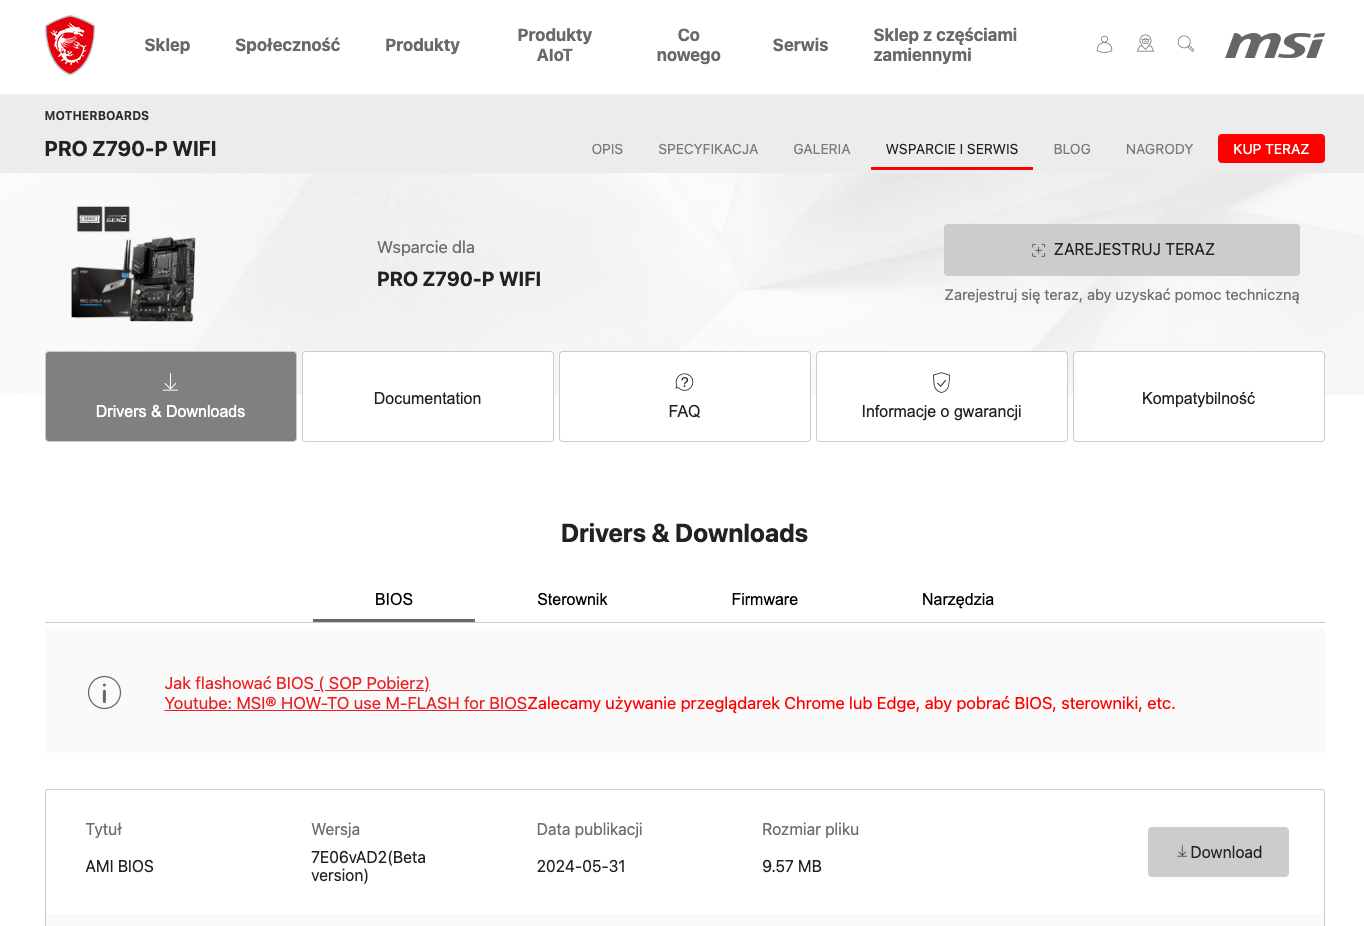Switch to the Firmware tab
The image size is (1364, 926).
pyautogui.click(x=765, y=599)
